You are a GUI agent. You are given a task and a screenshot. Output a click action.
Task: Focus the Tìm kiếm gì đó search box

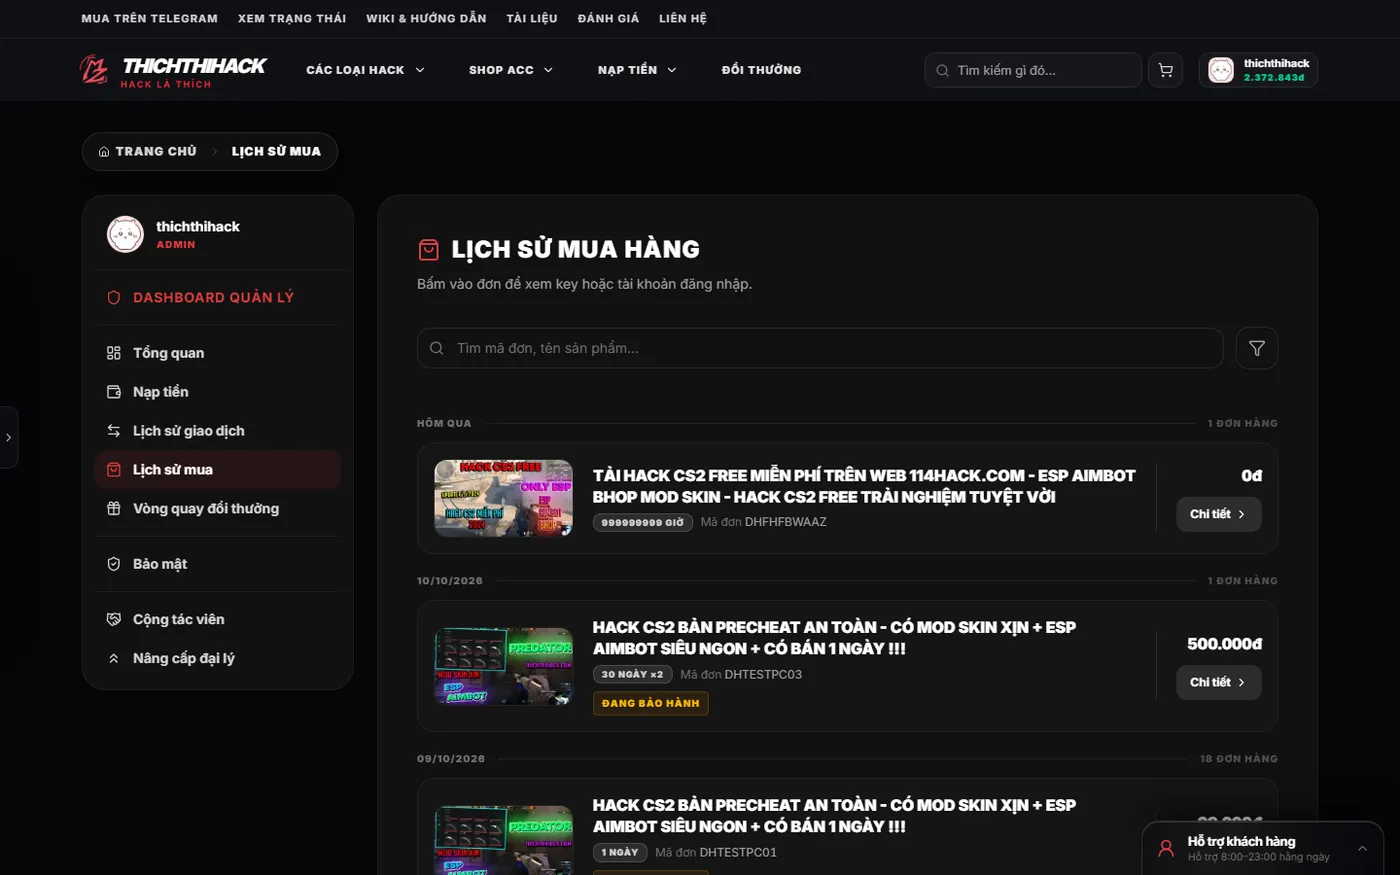coord(1033,70)
